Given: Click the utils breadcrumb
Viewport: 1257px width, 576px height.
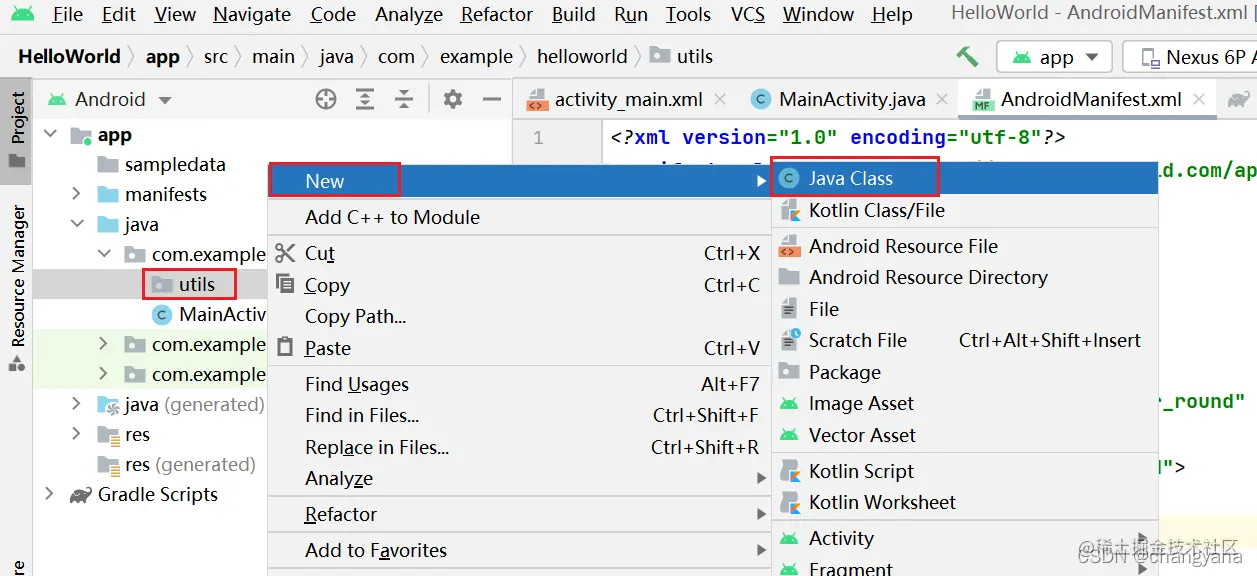Looking at the screenshot, I should coord(695,57).
